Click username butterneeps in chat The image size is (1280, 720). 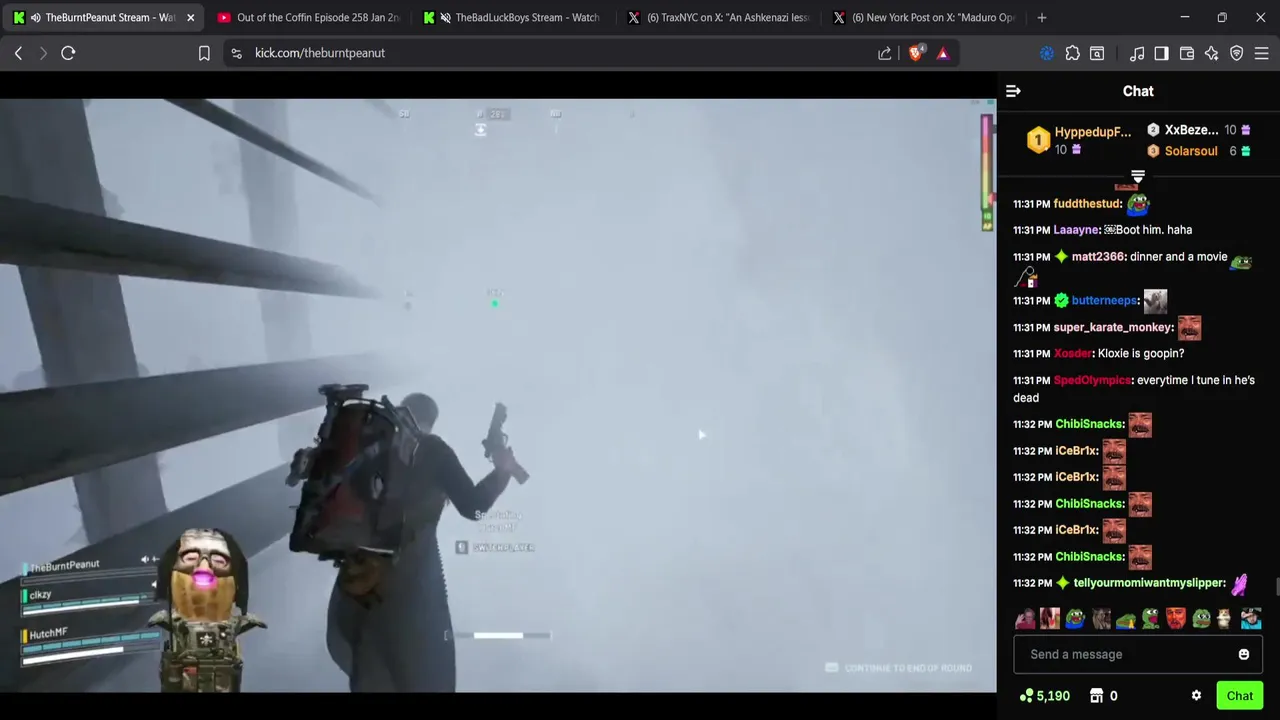point(1105,301)
